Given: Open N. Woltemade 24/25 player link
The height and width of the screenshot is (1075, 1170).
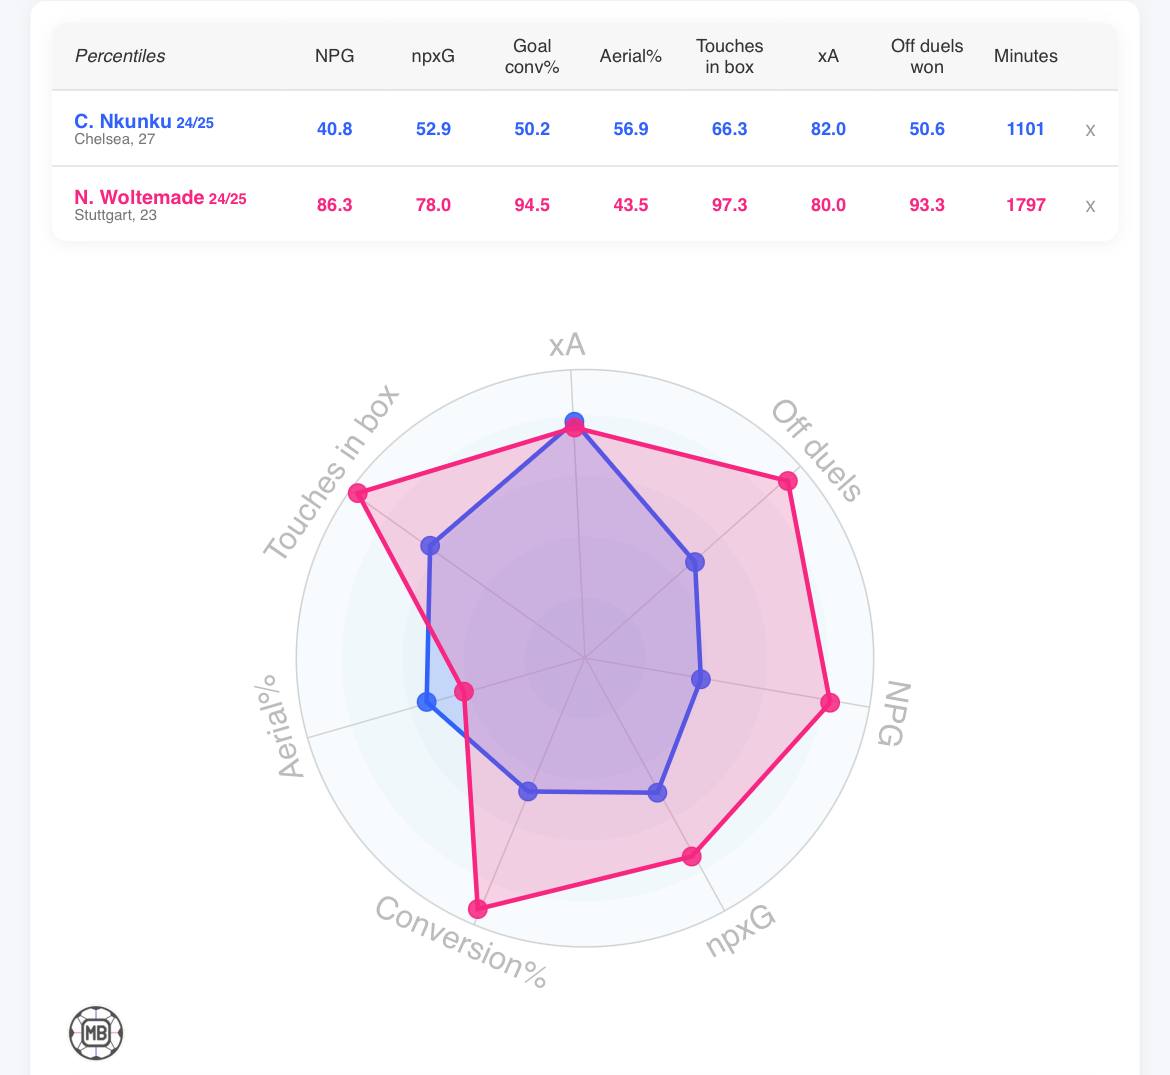Looking at the screenshot, I should point(160,198).
